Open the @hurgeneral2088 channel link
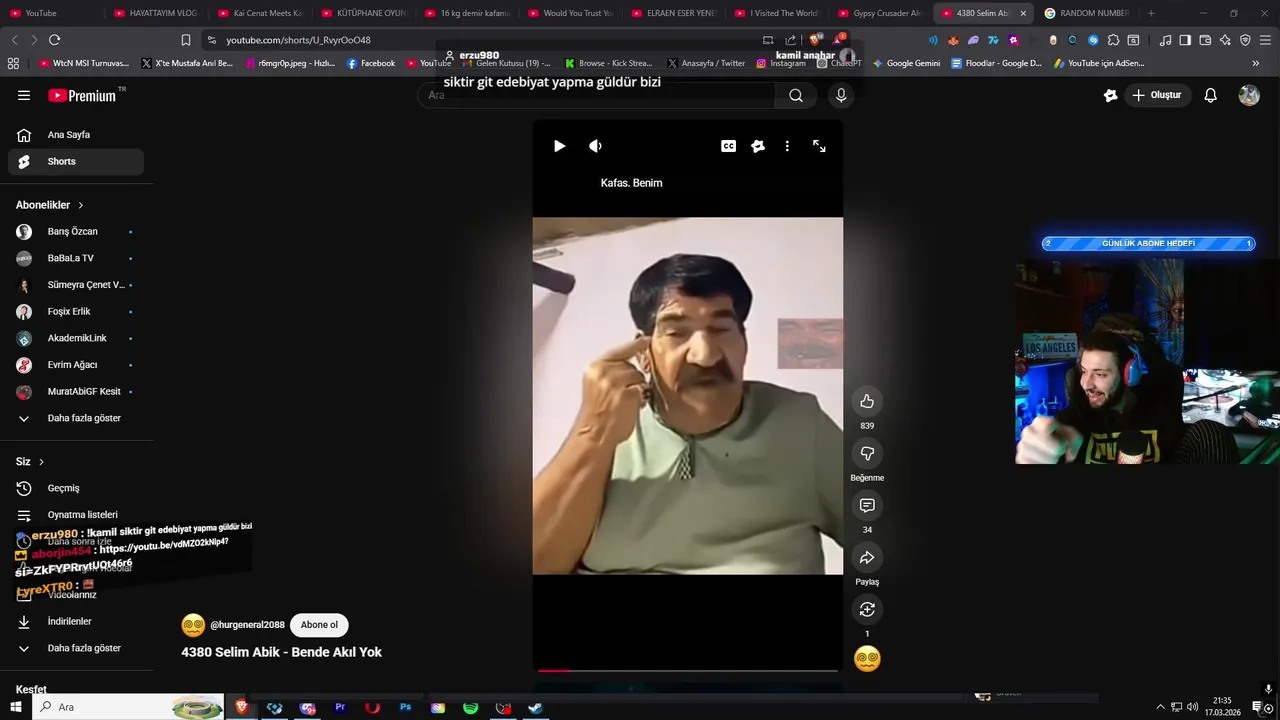This screenshot has width=1280, height=720. (x=247, y=625)
